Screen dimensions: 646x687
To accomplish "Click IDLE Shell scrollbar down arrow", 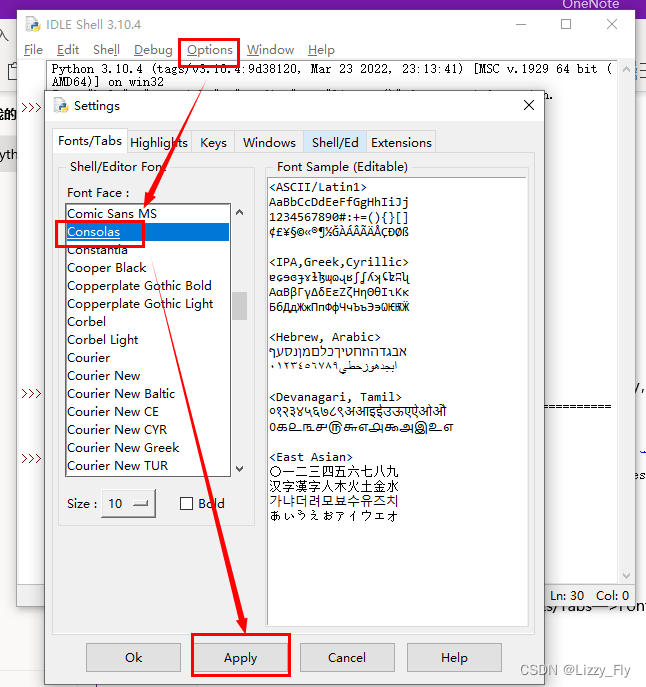I will point(626,575).
